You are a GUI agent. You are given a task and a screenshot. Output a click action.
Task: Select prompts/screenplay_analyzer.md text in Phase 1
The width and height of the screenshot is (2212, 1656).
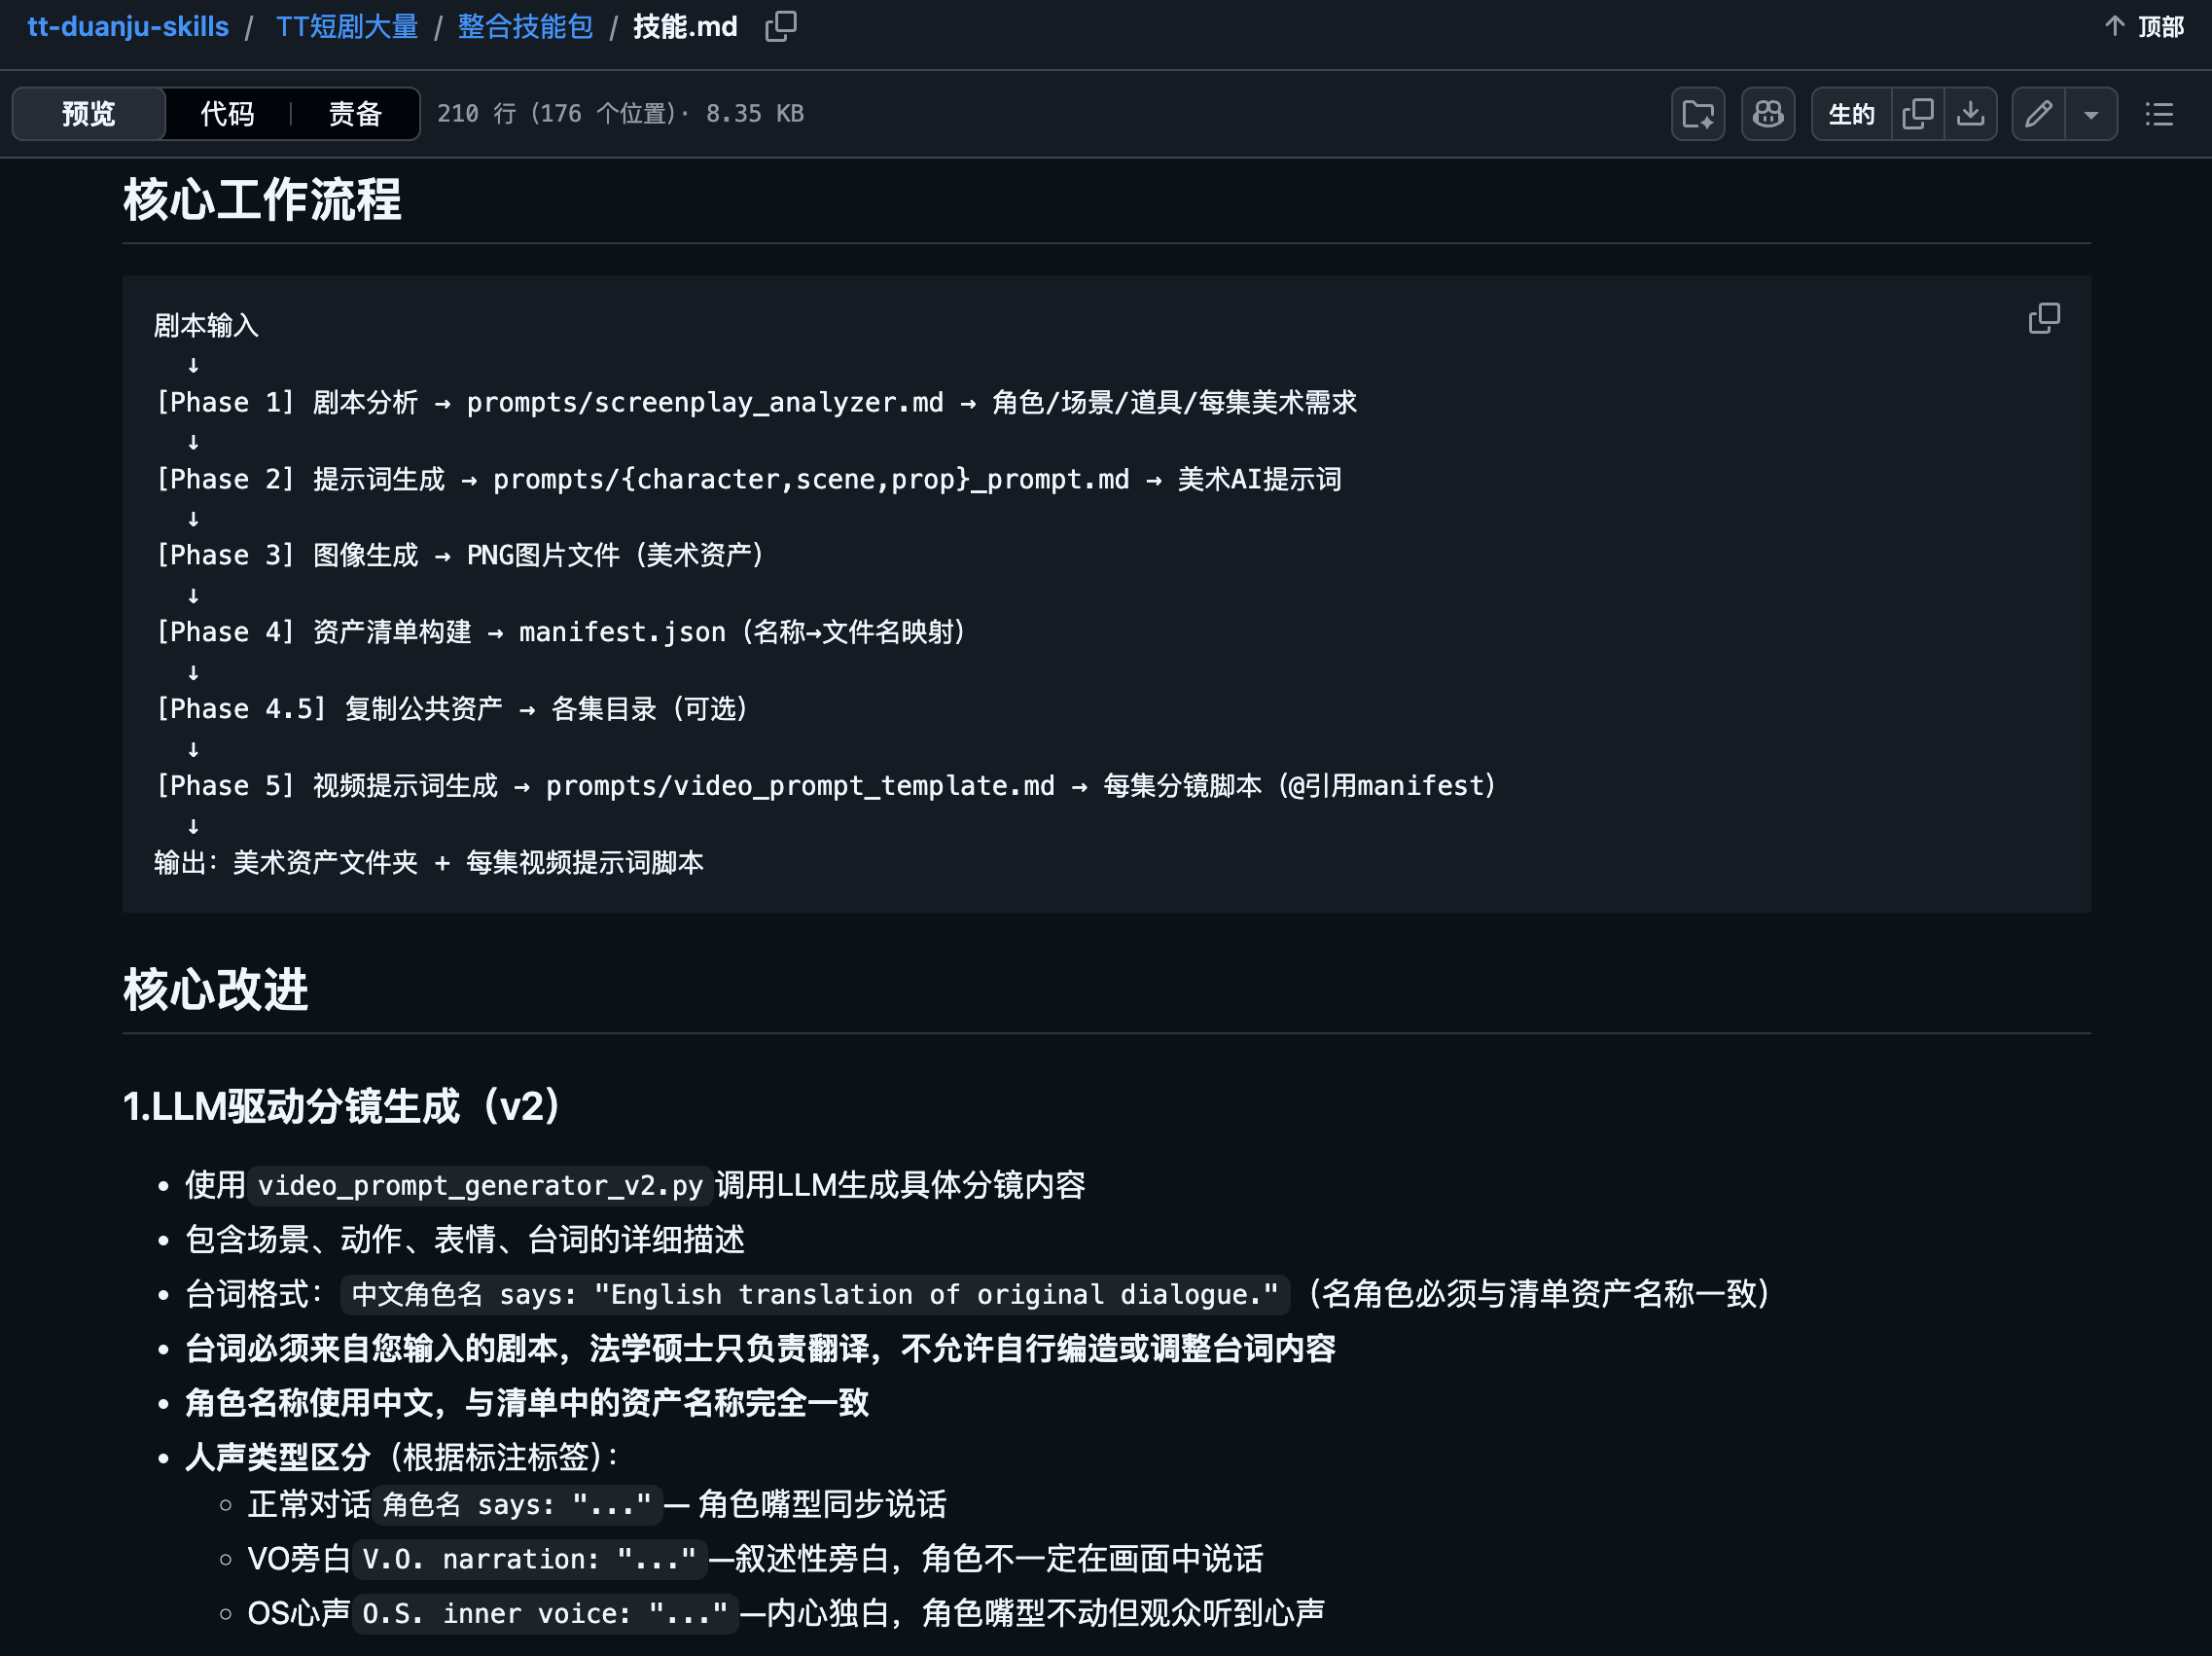click(705, 402)
